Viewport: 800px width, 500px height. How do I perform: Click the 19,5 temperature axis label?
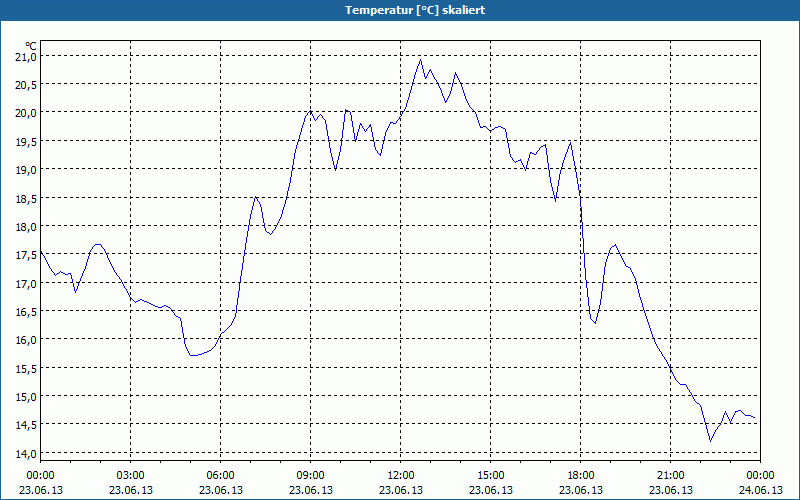(x=25, y=142)
